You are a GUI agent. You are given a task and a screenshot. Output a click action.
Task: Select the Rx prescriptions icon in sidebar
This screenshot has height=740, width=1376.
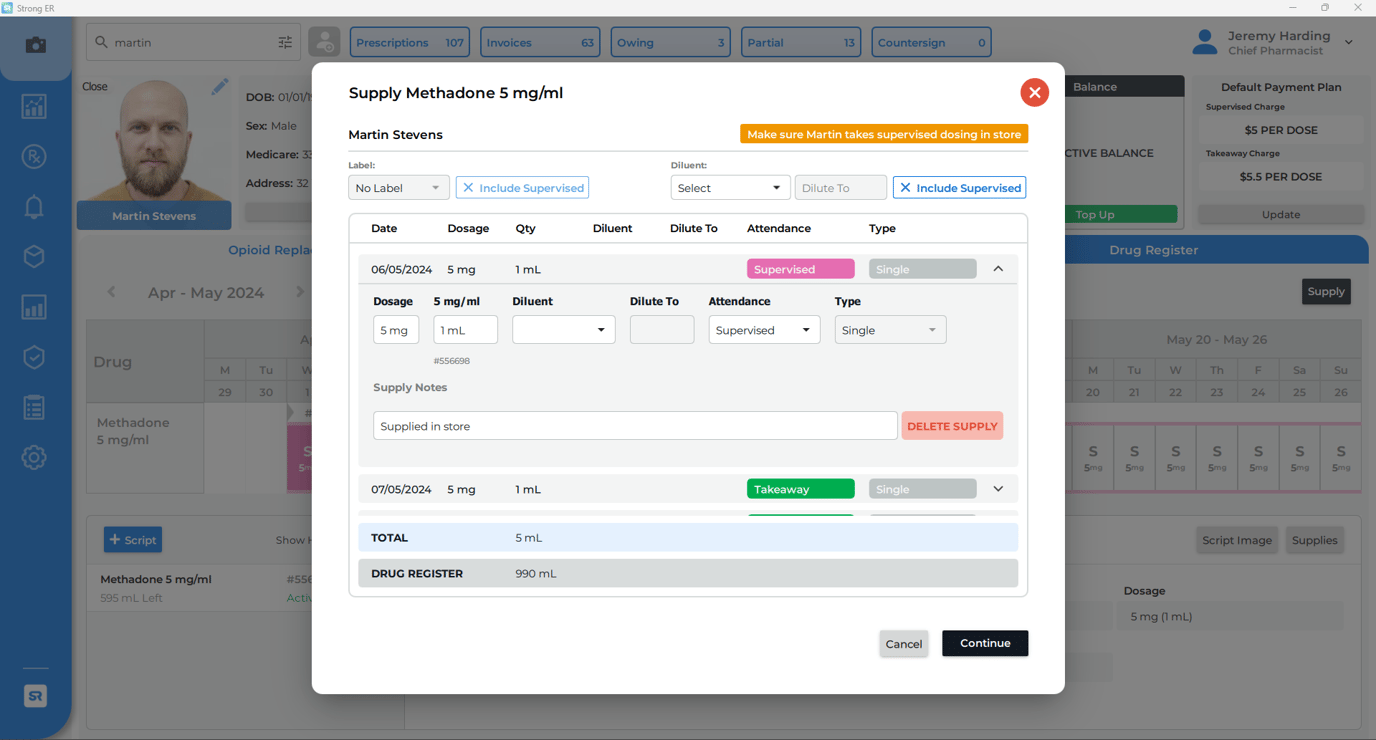(x=34, y=156)
